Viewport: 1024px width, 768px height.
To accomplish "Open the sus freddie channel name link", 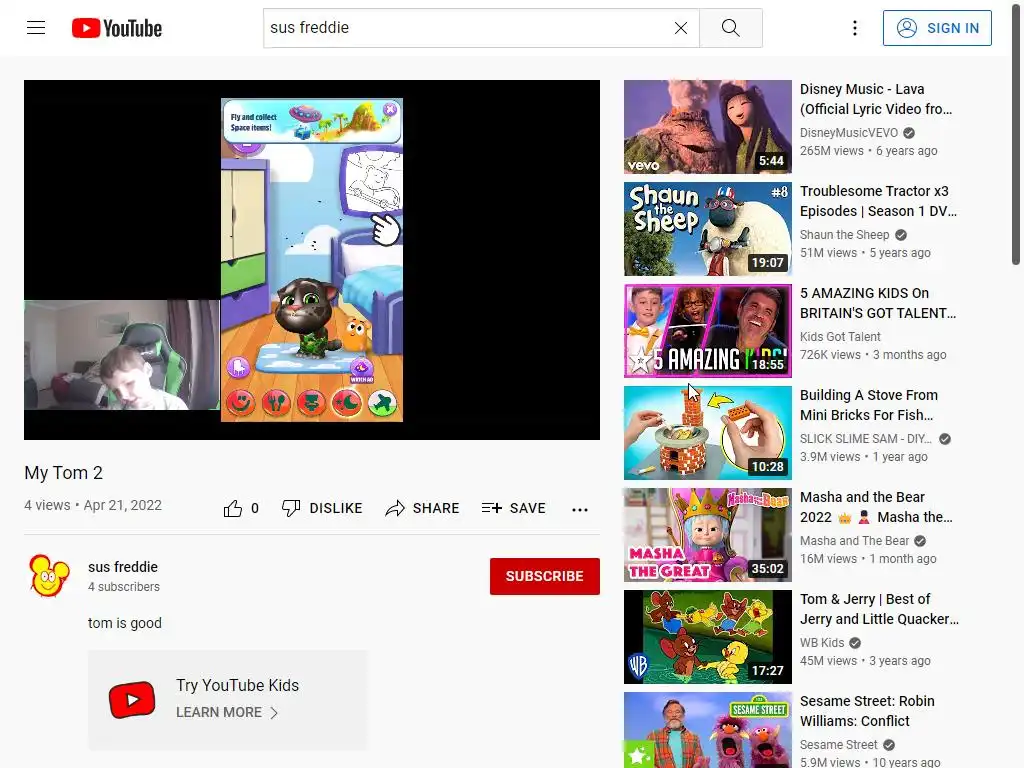I will coord(123,567).
